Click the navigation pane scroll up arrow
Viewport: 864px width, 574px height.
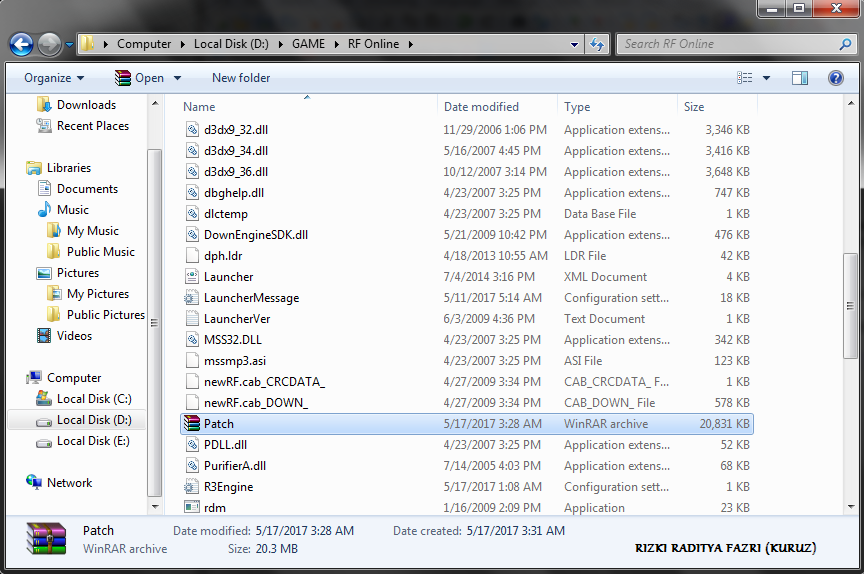click(155, 103)
